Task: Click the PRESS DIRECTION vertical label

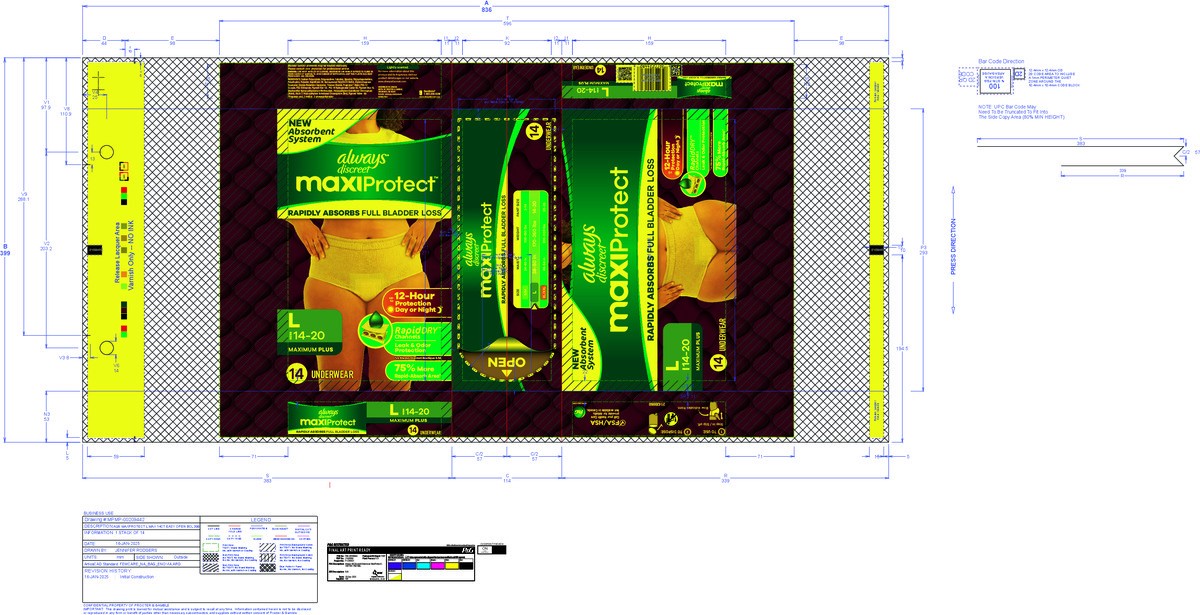Action: [x=954, y=246]
